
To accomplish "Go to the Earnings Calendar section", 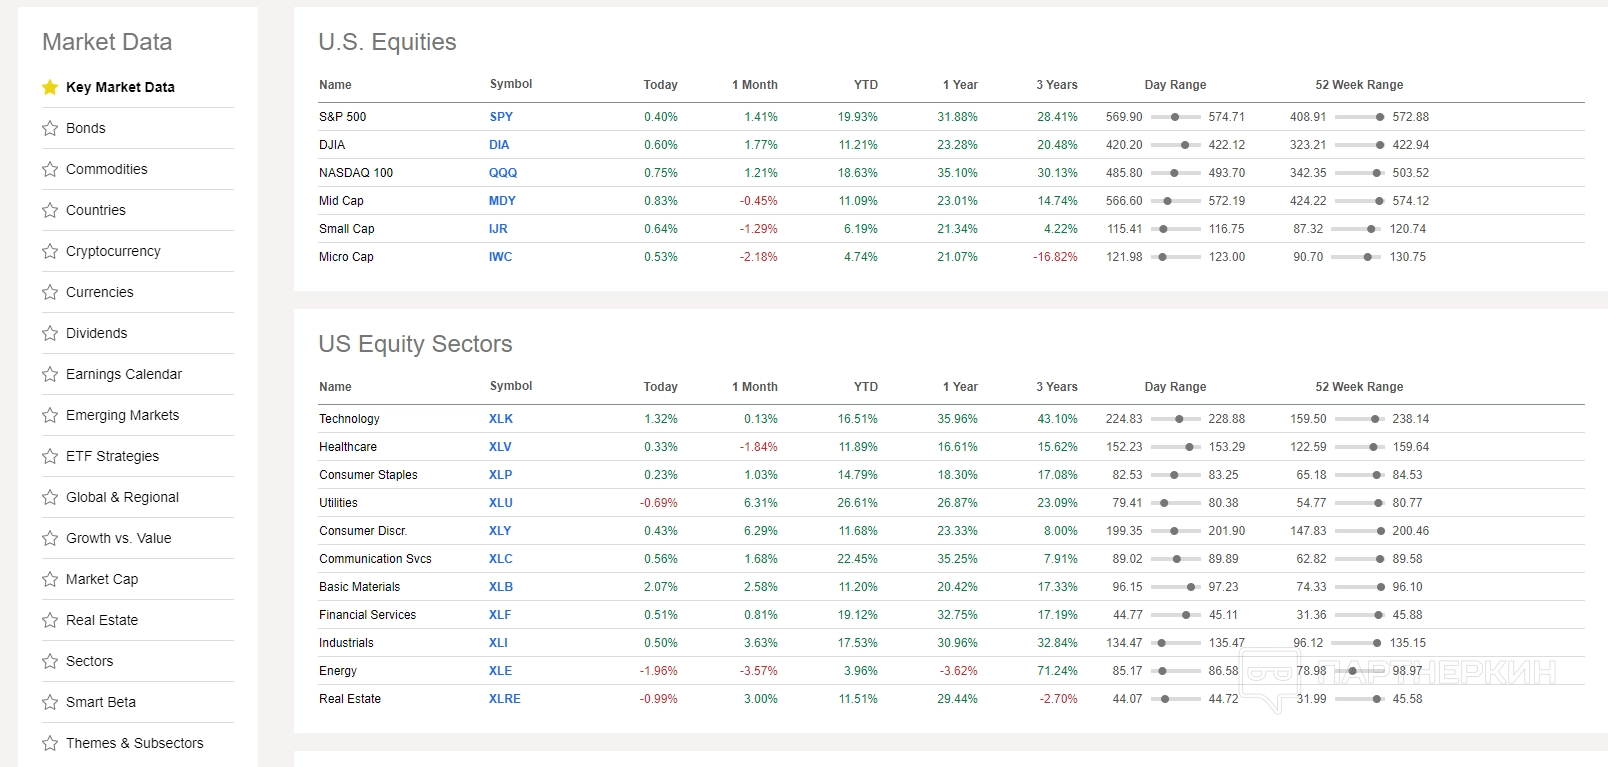I will pos(124,374).
